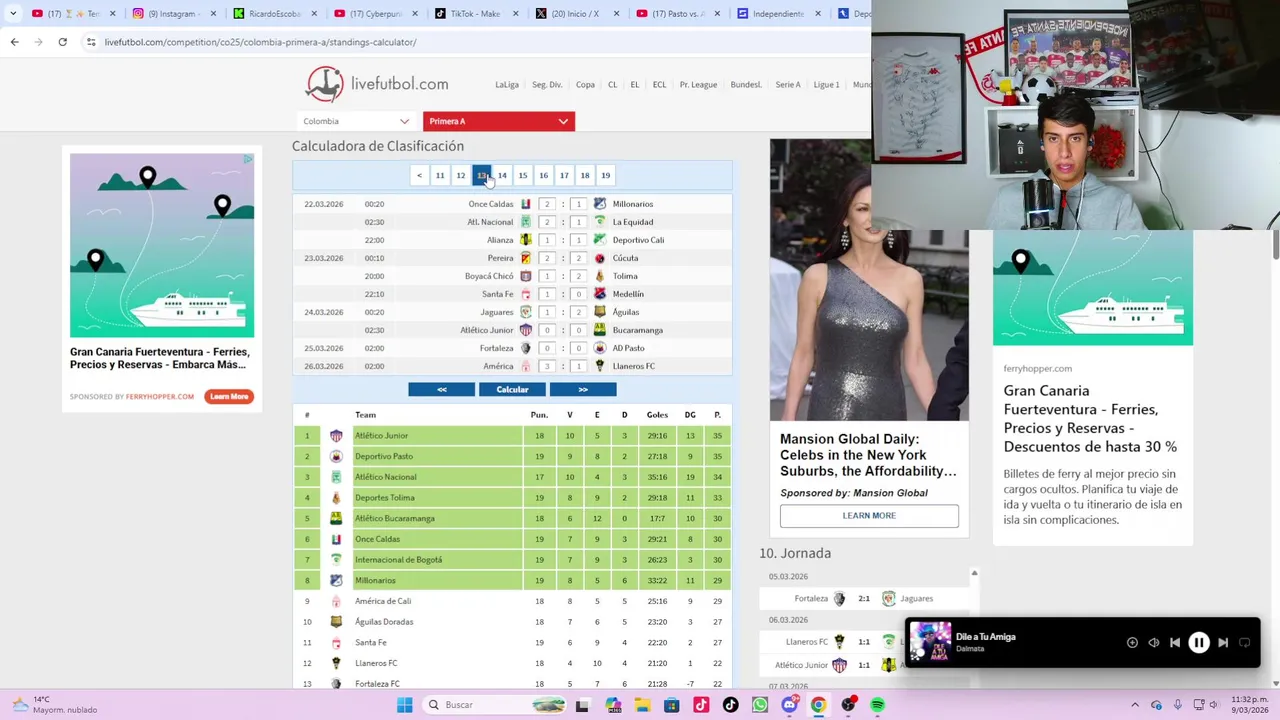Click the Atlético Junior crest in standings
This screenshot has width=1280, height=720.
[336, 436]
